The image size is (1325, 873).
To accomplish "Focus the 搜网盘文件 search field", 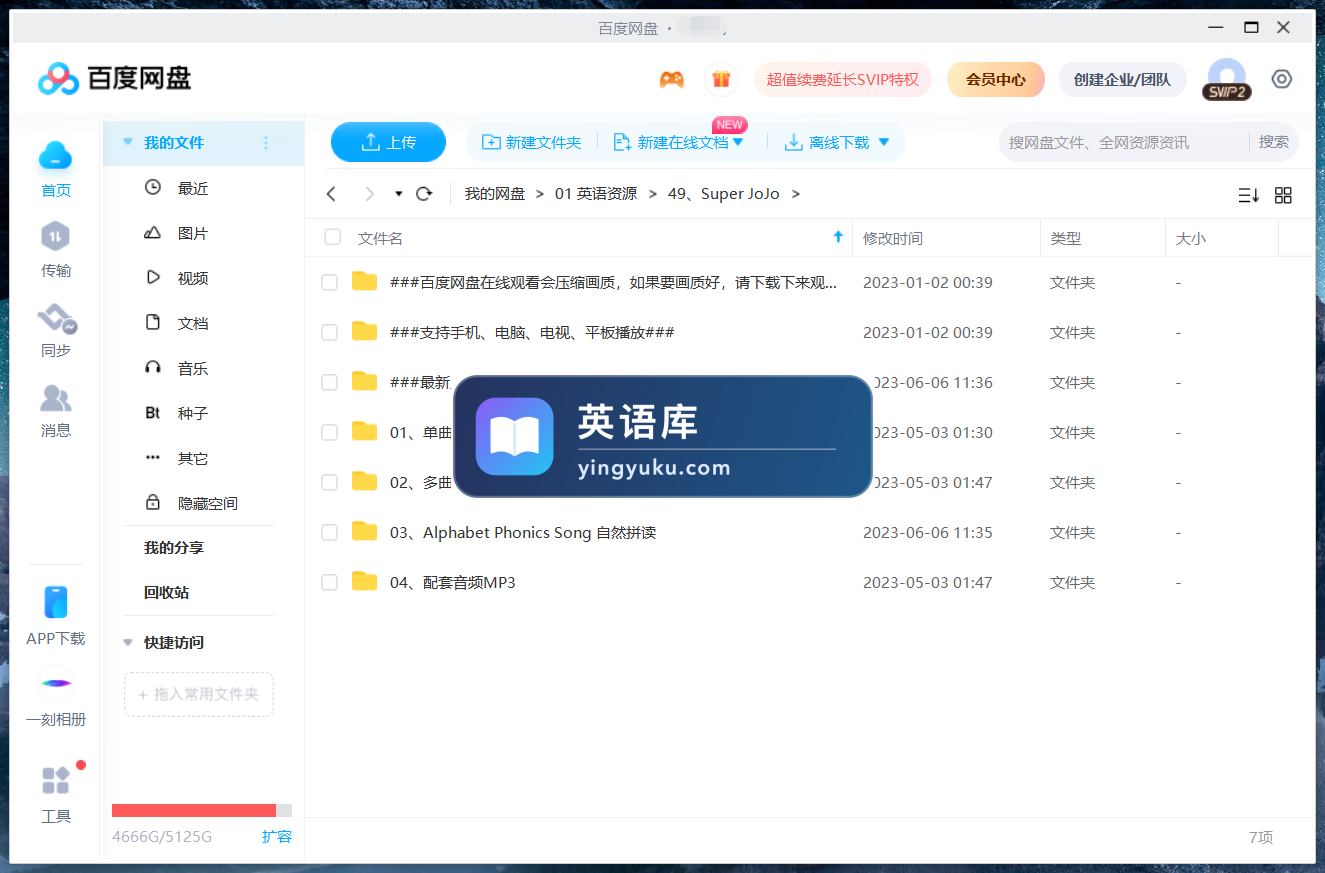I will click(x=1122, y=142).
